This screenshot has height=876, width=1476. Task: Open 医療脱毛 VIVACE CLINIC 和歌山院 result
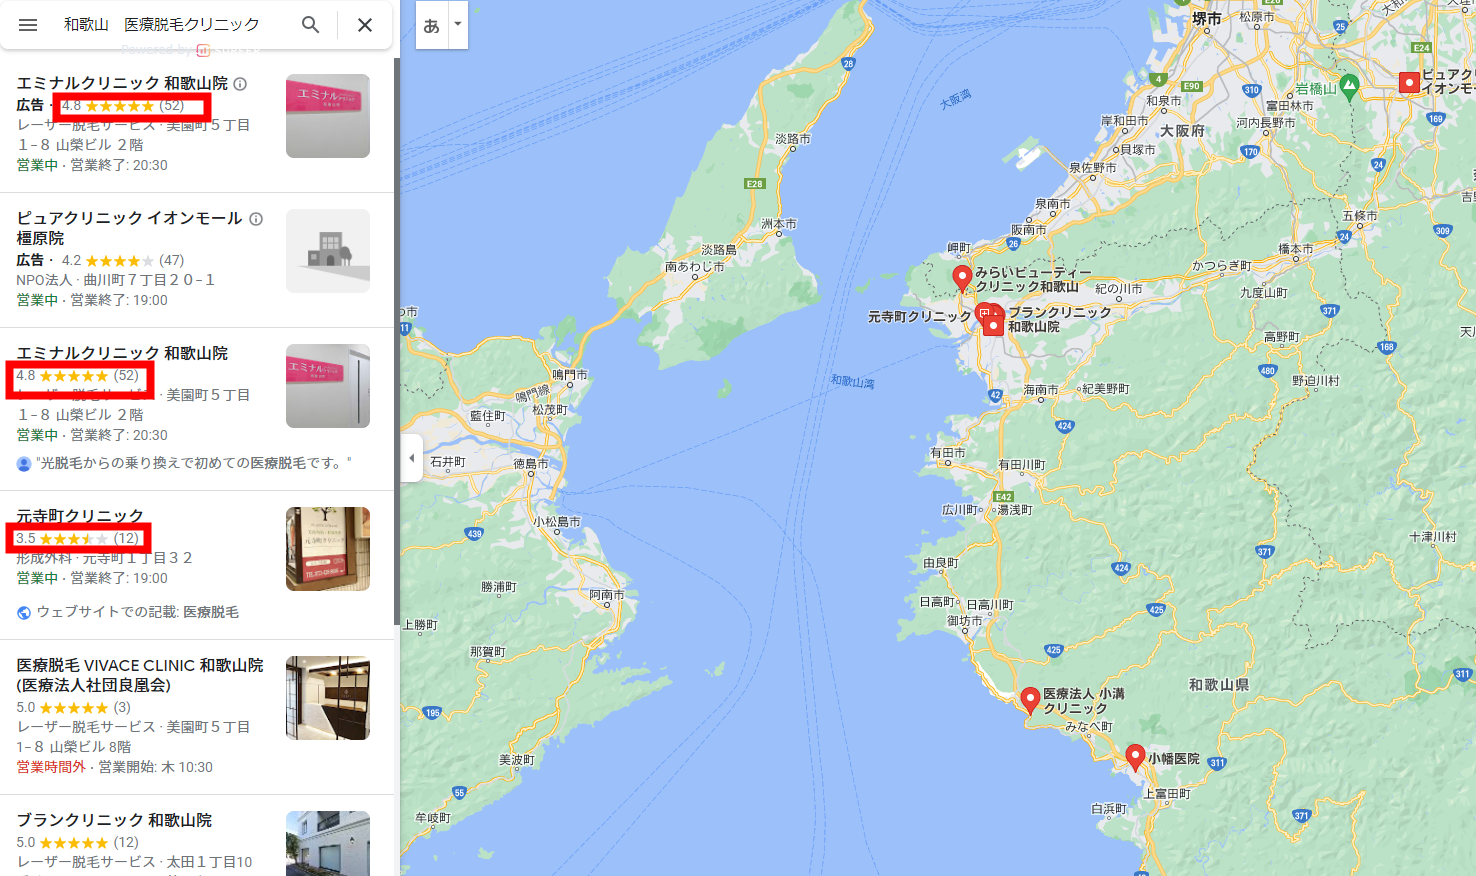(x=140, y=675)
